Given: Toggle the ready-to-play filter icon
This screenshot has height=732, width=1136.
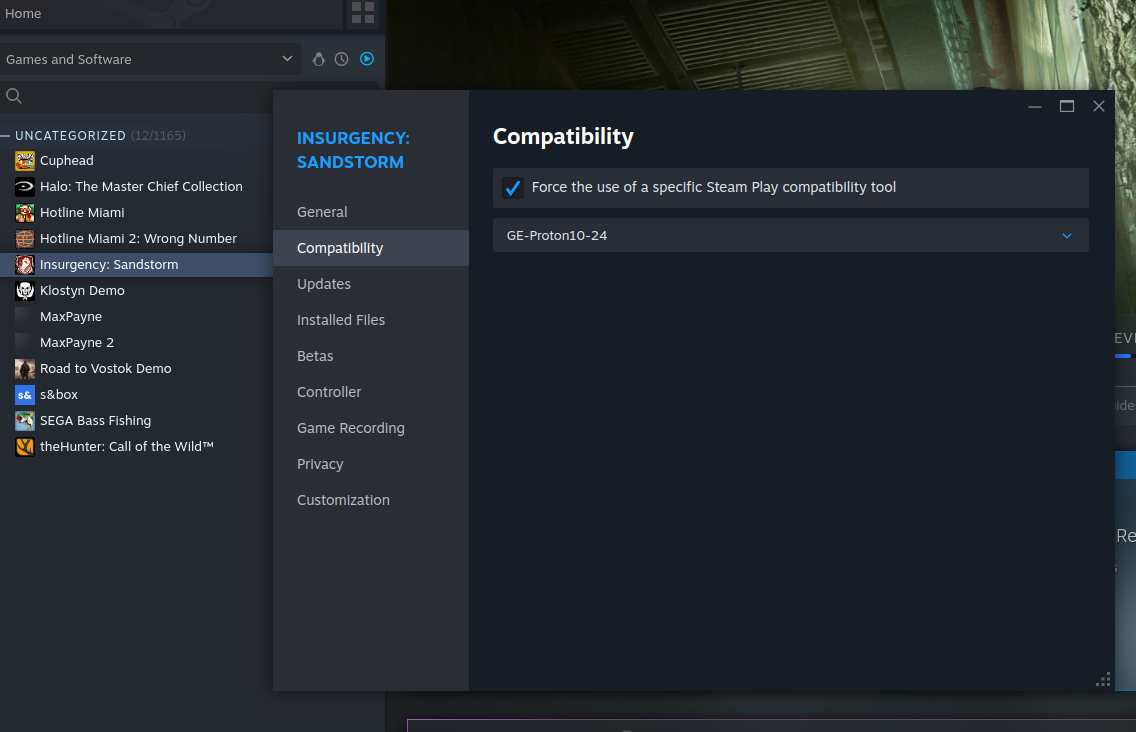Looking at the screenshot, I should pyautogui.click(x=367, y=59).
